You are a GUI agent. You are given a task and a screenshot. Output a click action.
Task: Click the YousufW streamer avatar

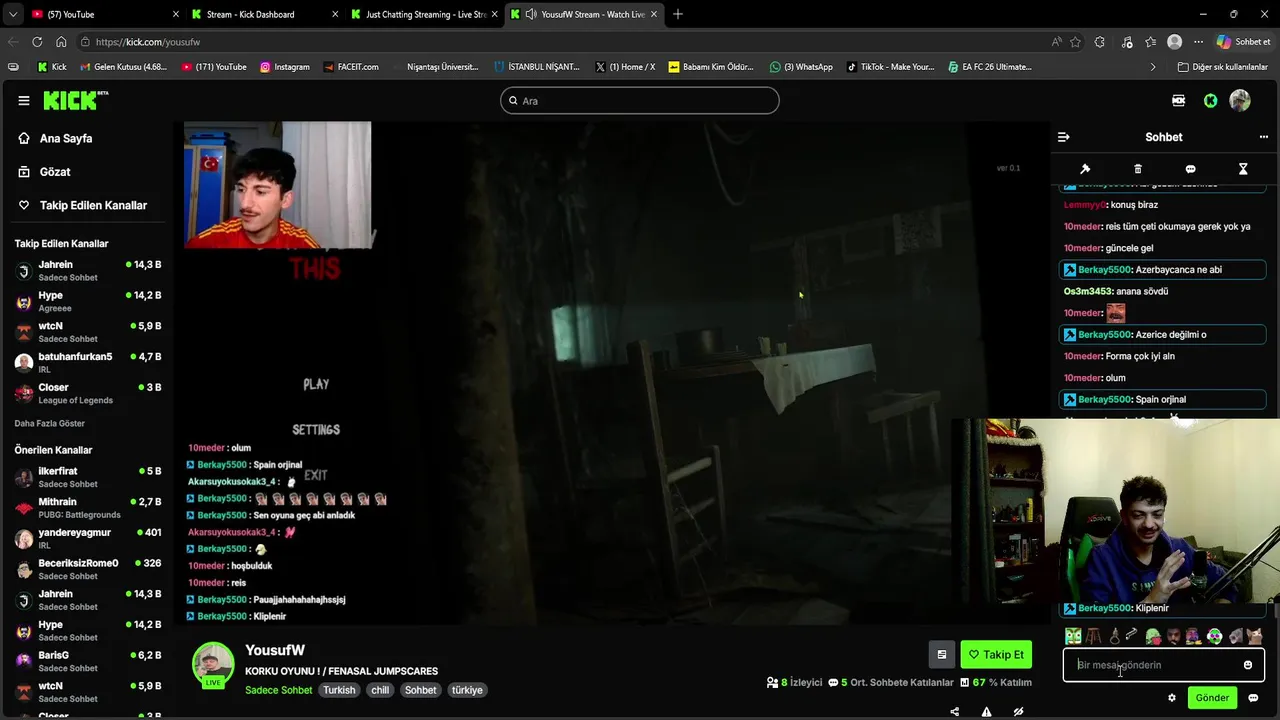click(213, 666)
